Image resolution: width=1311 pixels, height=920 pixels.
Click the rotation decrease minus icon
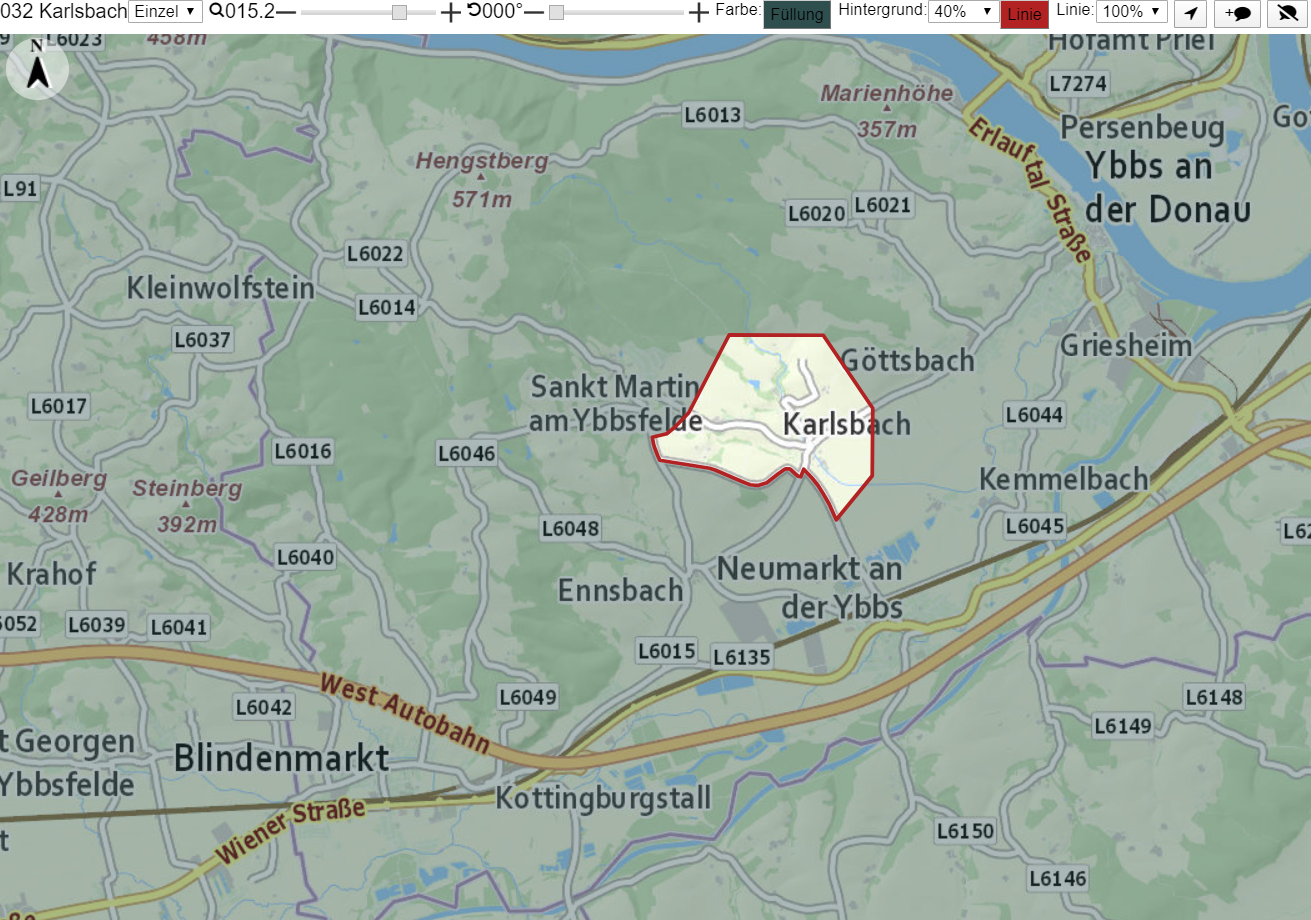[x=534, y=12]
